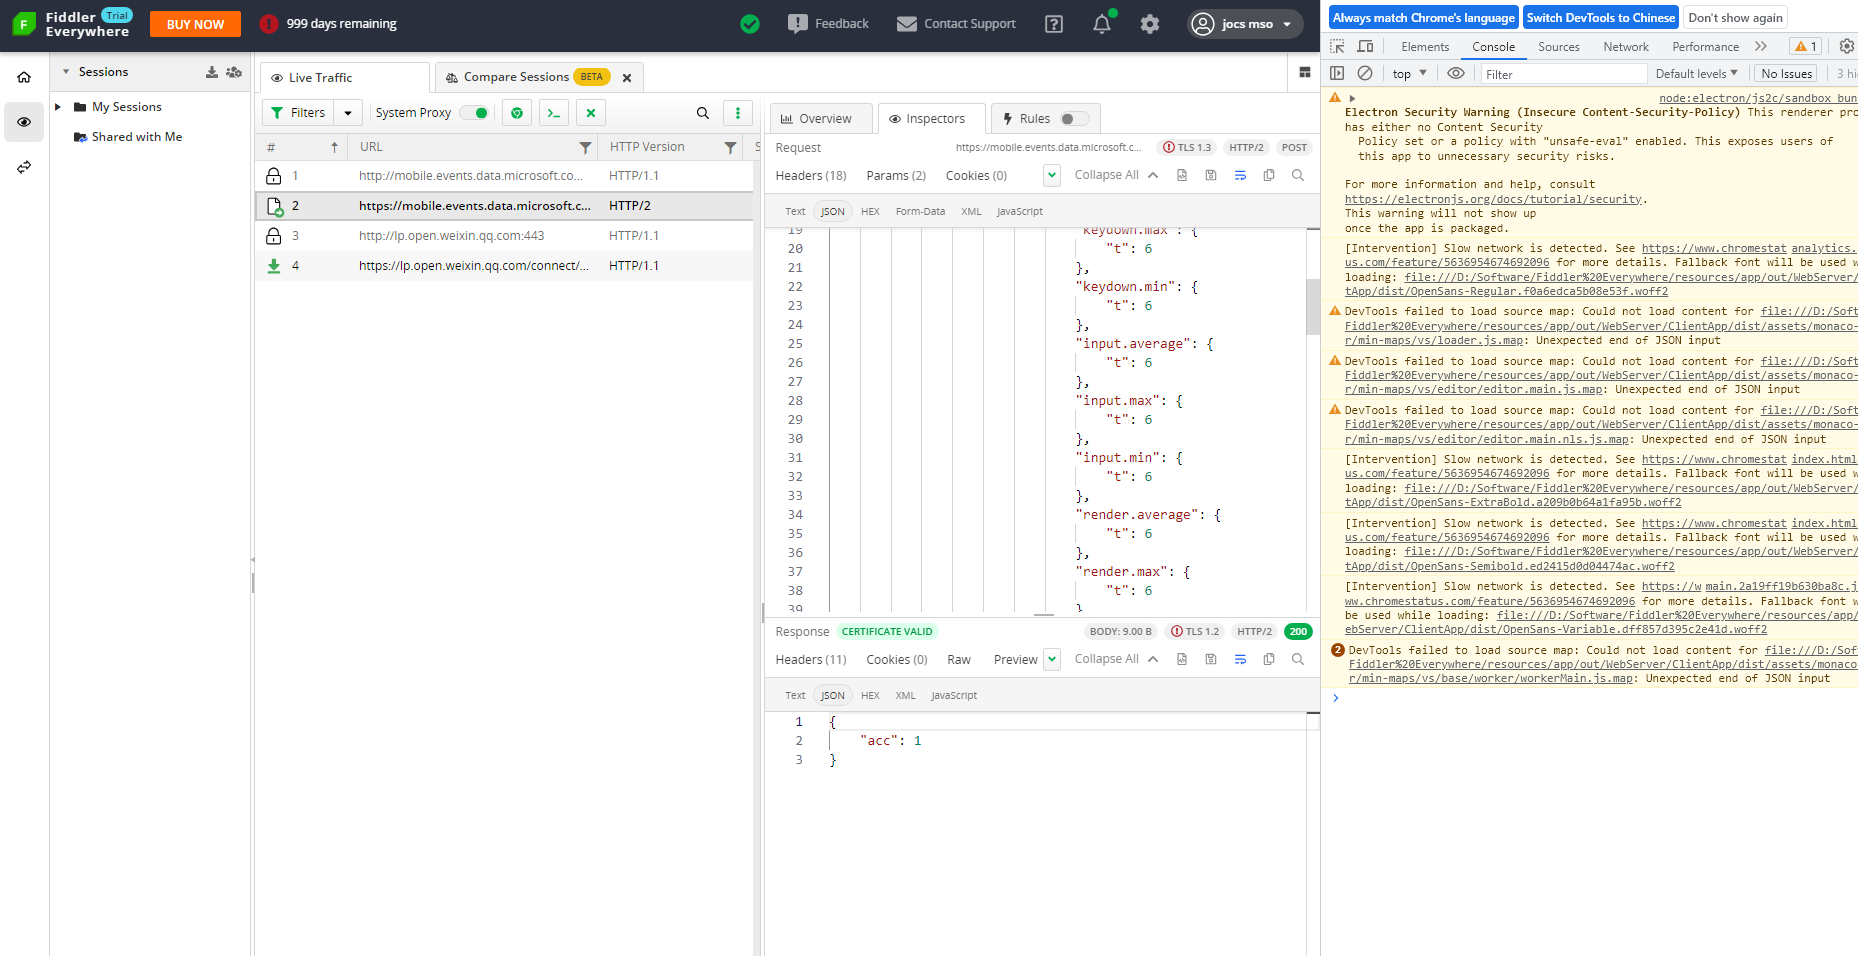
Task: Copy the request body to clipboard
Action: (1269, 175)
